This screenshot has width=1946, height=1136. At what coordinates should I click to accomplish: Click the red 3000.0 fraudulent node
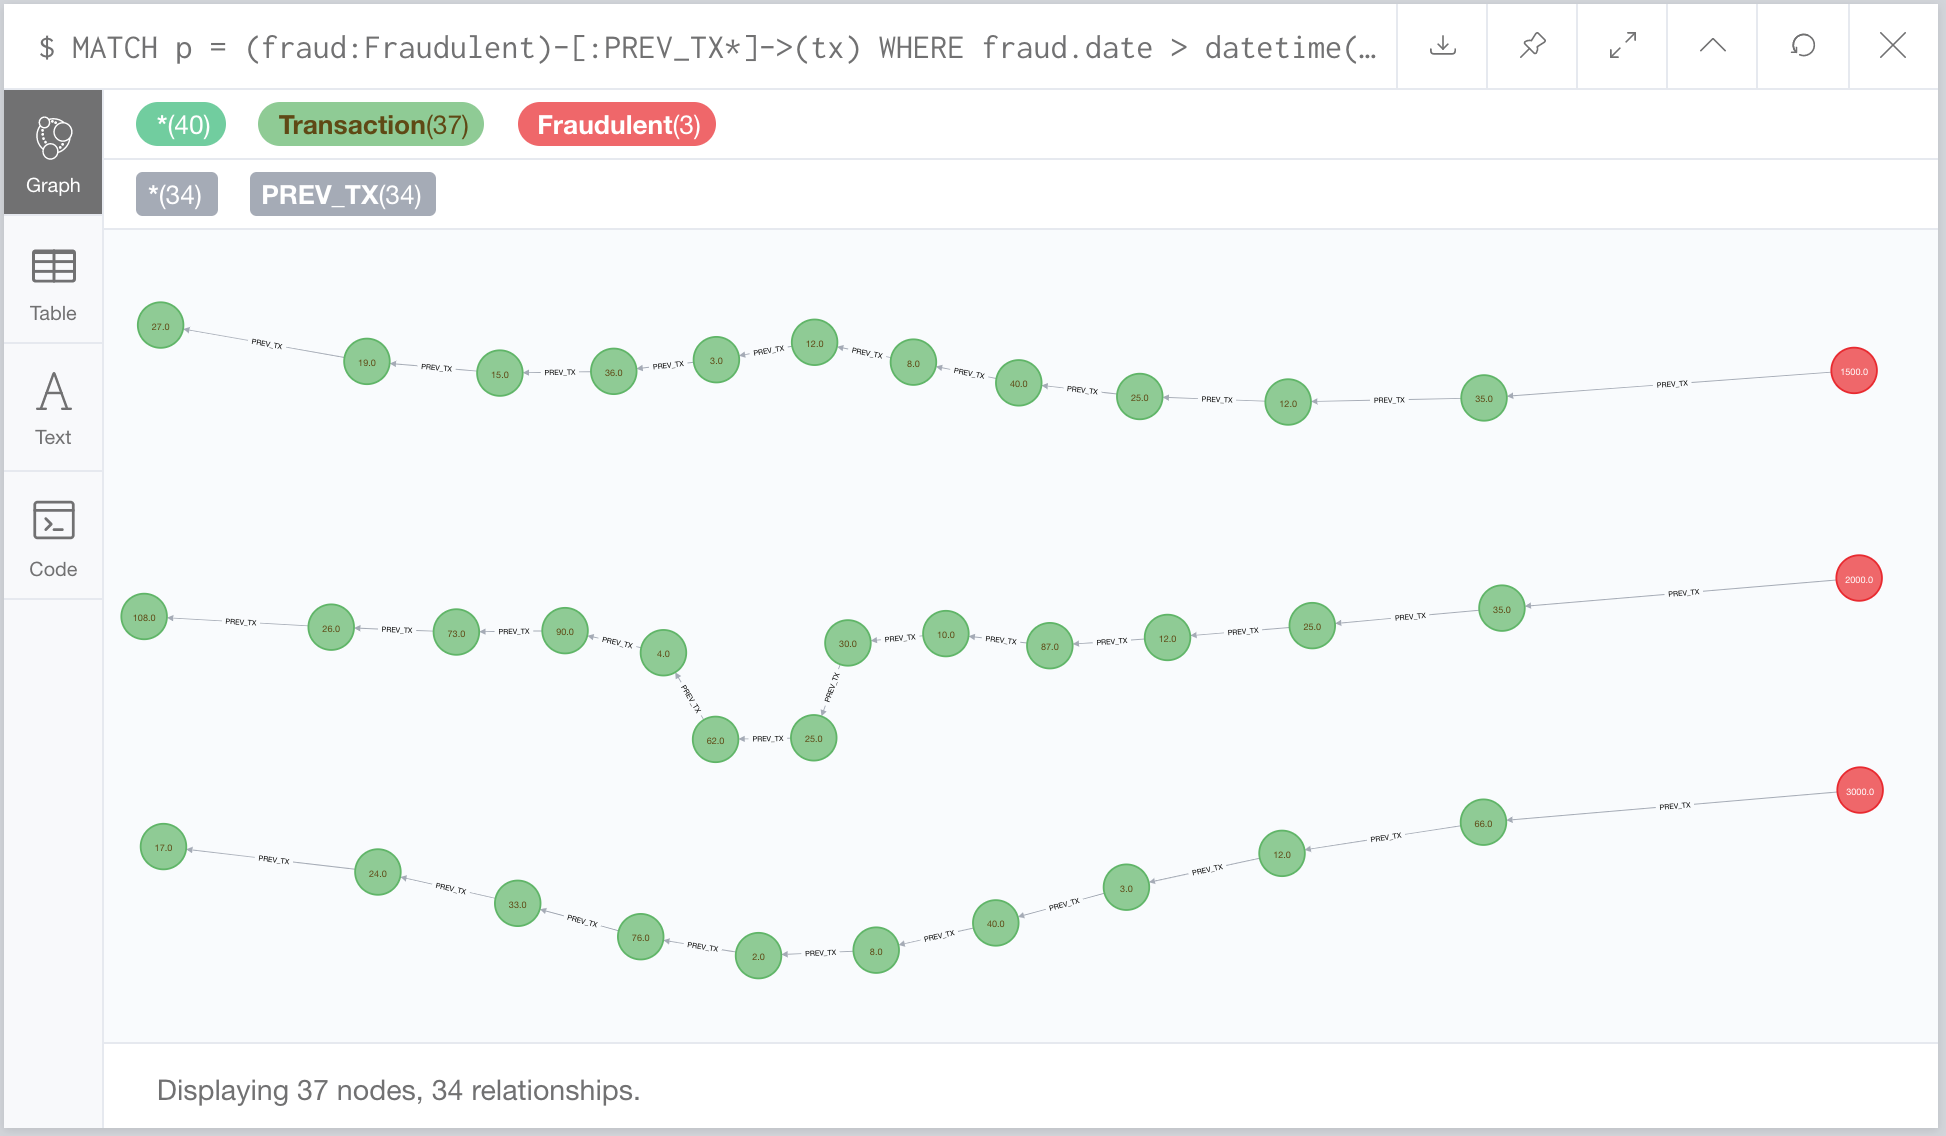point(1859,791)
